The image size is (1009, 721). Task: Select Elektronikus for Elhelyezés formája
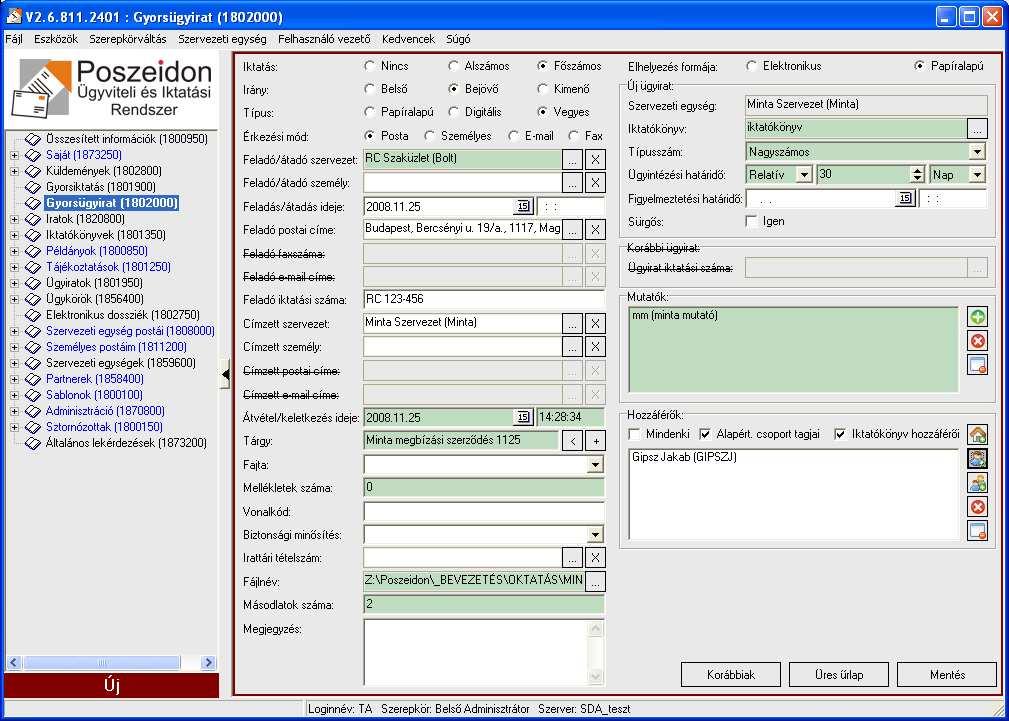pyautogui.click(x=751, y=66)
